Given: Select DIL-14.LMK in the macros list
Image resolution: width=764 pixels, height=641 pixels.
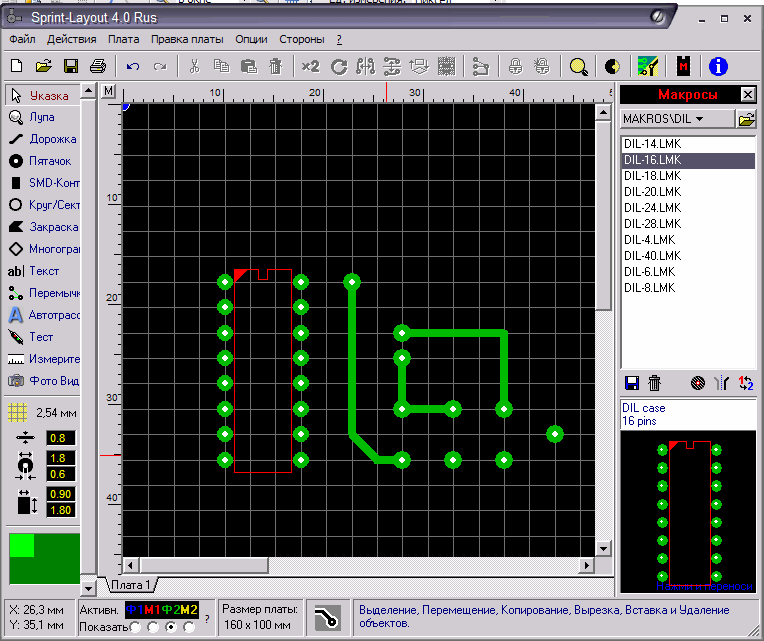Looking at the screenshot, I should [688, 144].
